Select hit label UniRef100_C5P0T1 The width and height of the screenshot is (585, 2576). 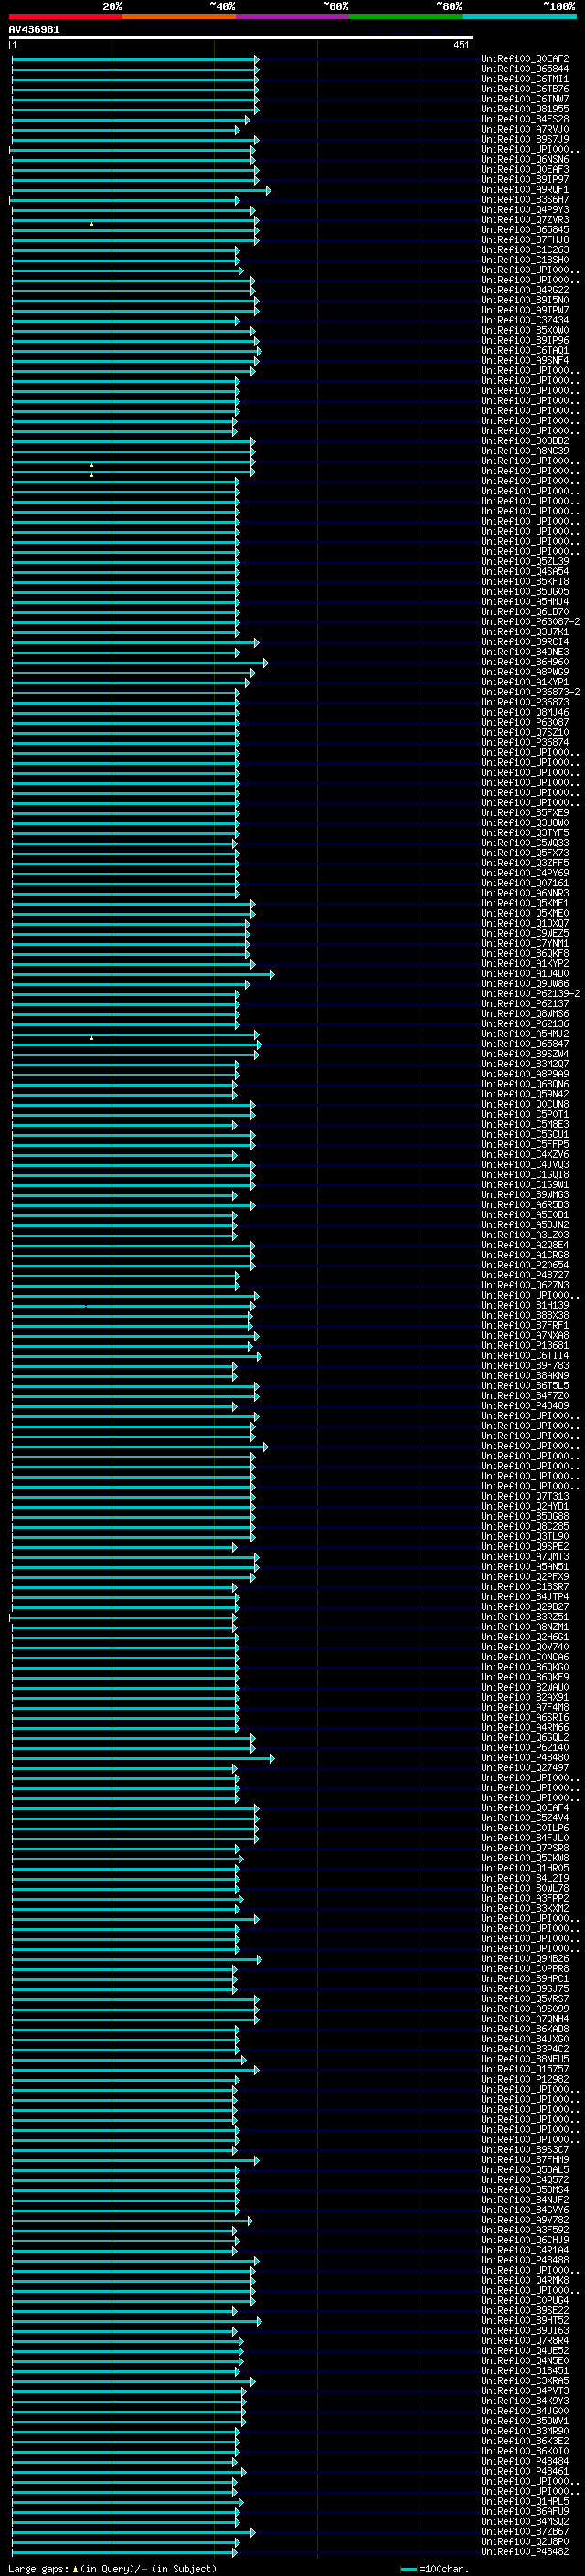tap(524, 1114)
